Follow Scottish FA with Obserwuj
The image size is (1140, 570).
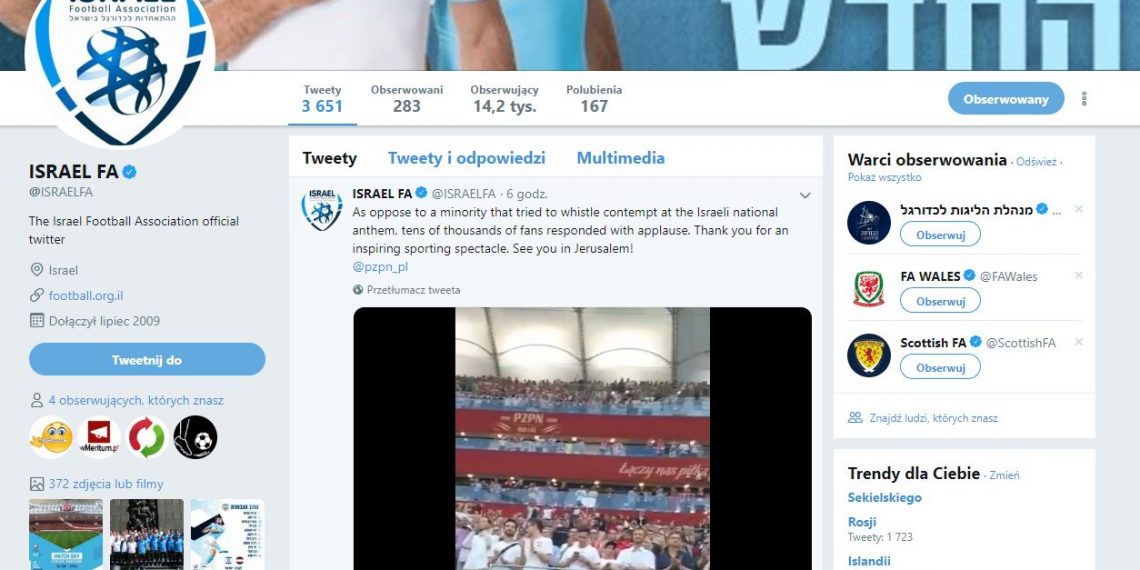[x=940, y=366]
